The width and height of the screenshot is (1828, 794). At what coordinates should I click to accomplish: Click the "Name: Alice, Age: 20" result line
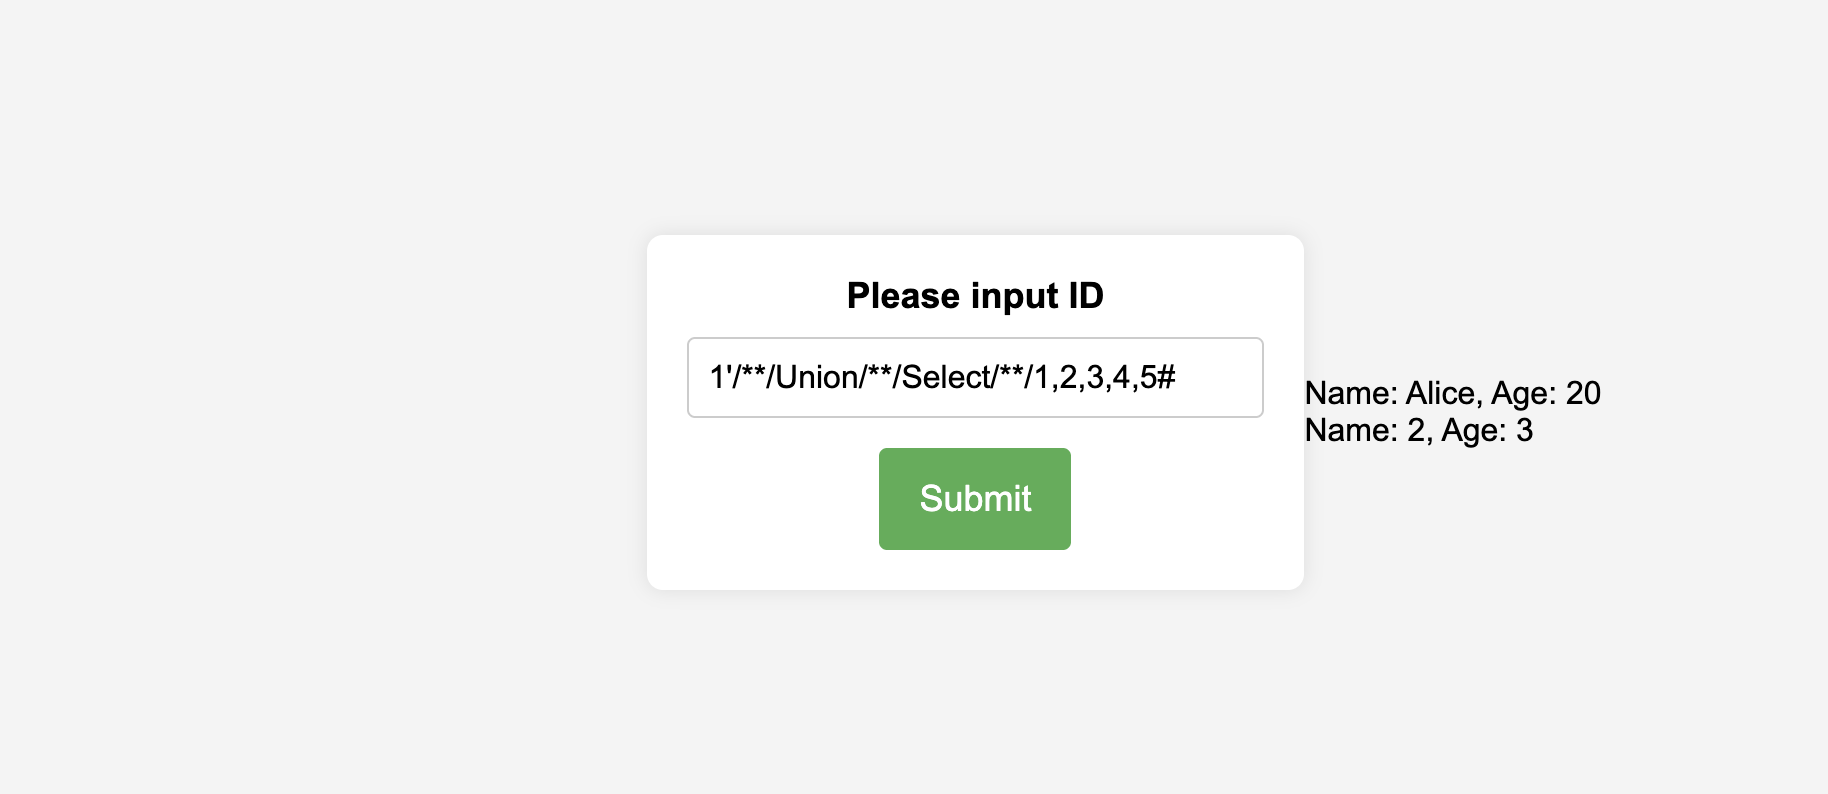1452,393
